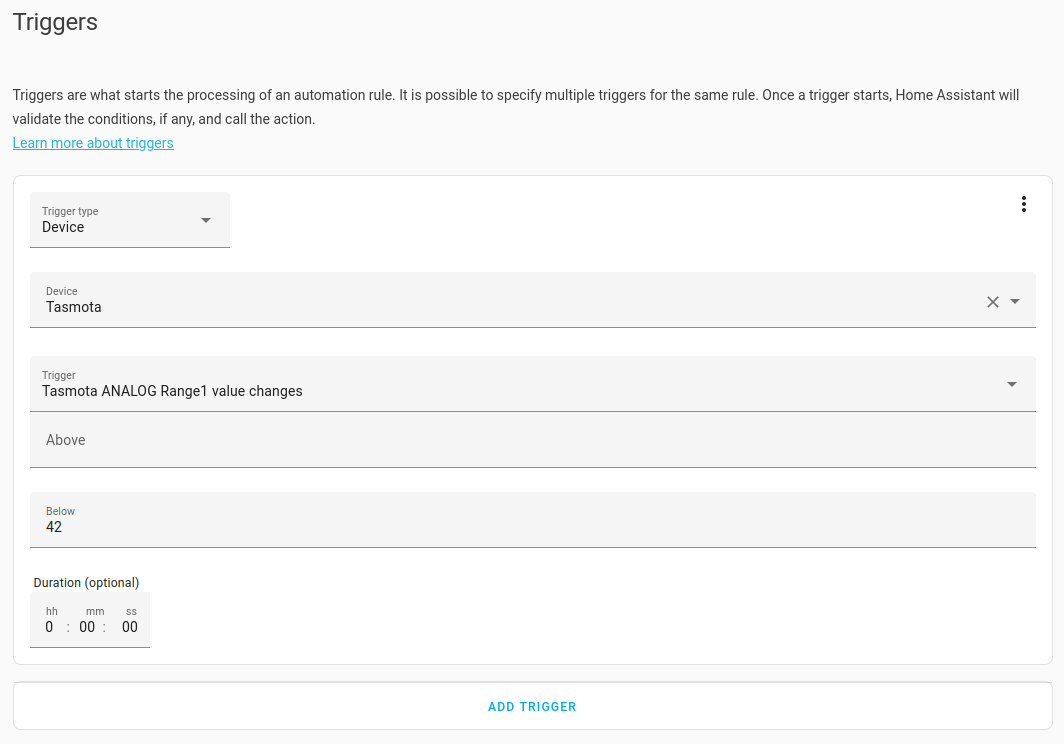This screenshot has width=1064, height=744.
Task: Click the small Trigger type label
Action: pyautogui.click(x=70, y=211)
